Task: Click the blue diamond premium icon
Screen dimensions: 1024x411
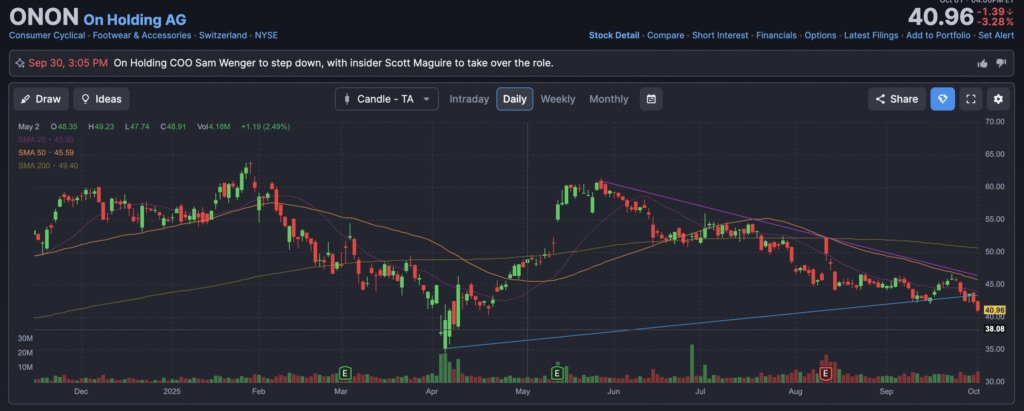Action: point(942,99)
